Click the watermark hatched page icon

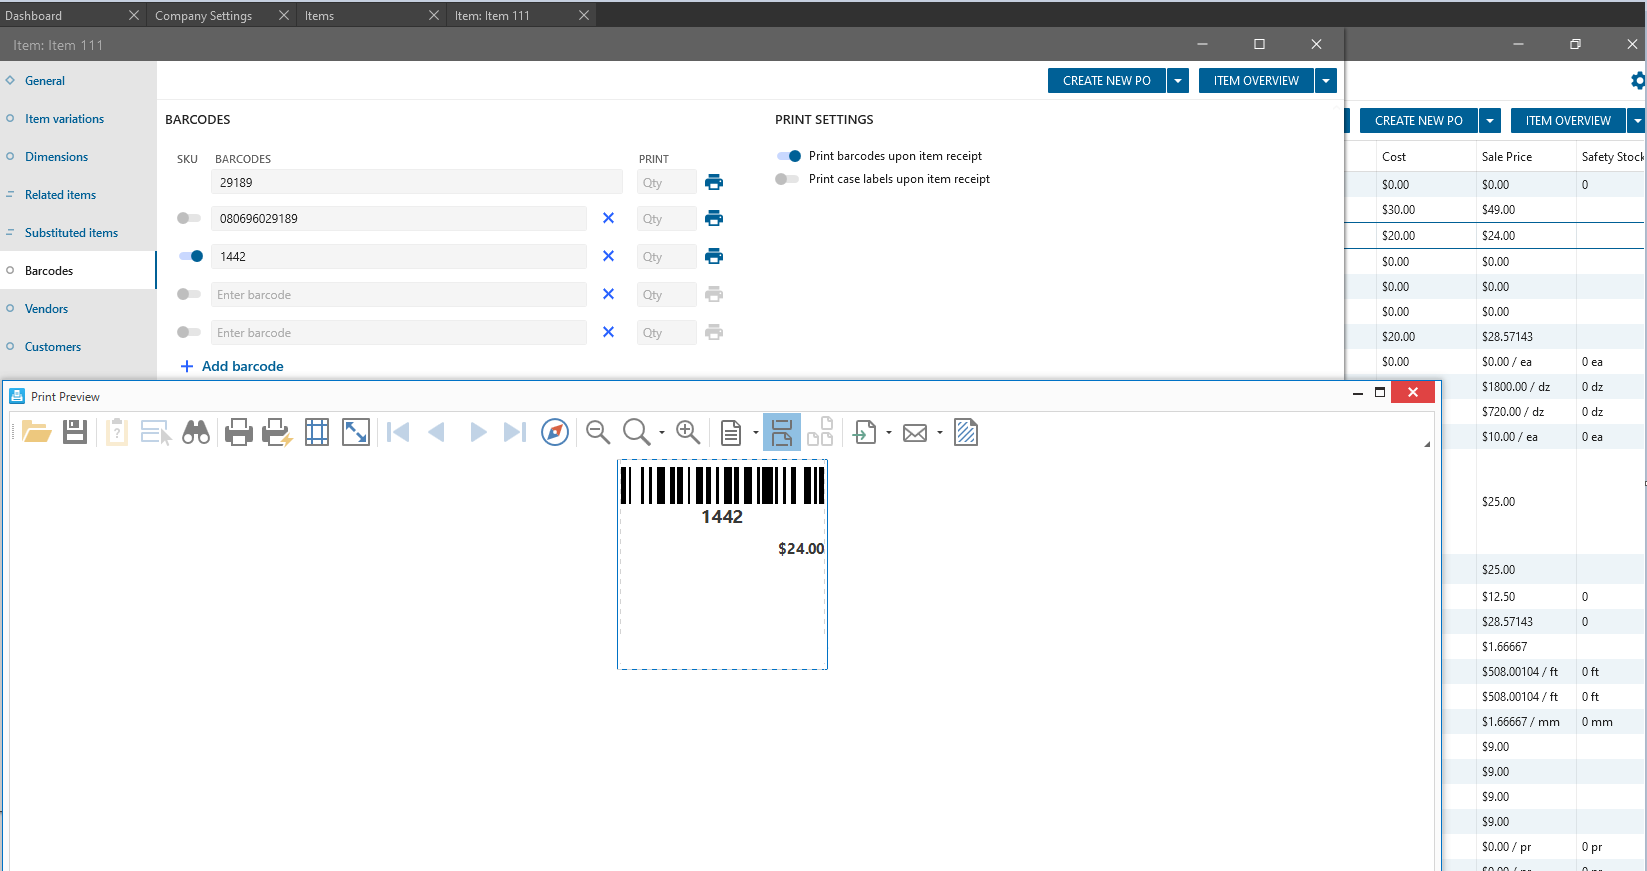point(966,432)
